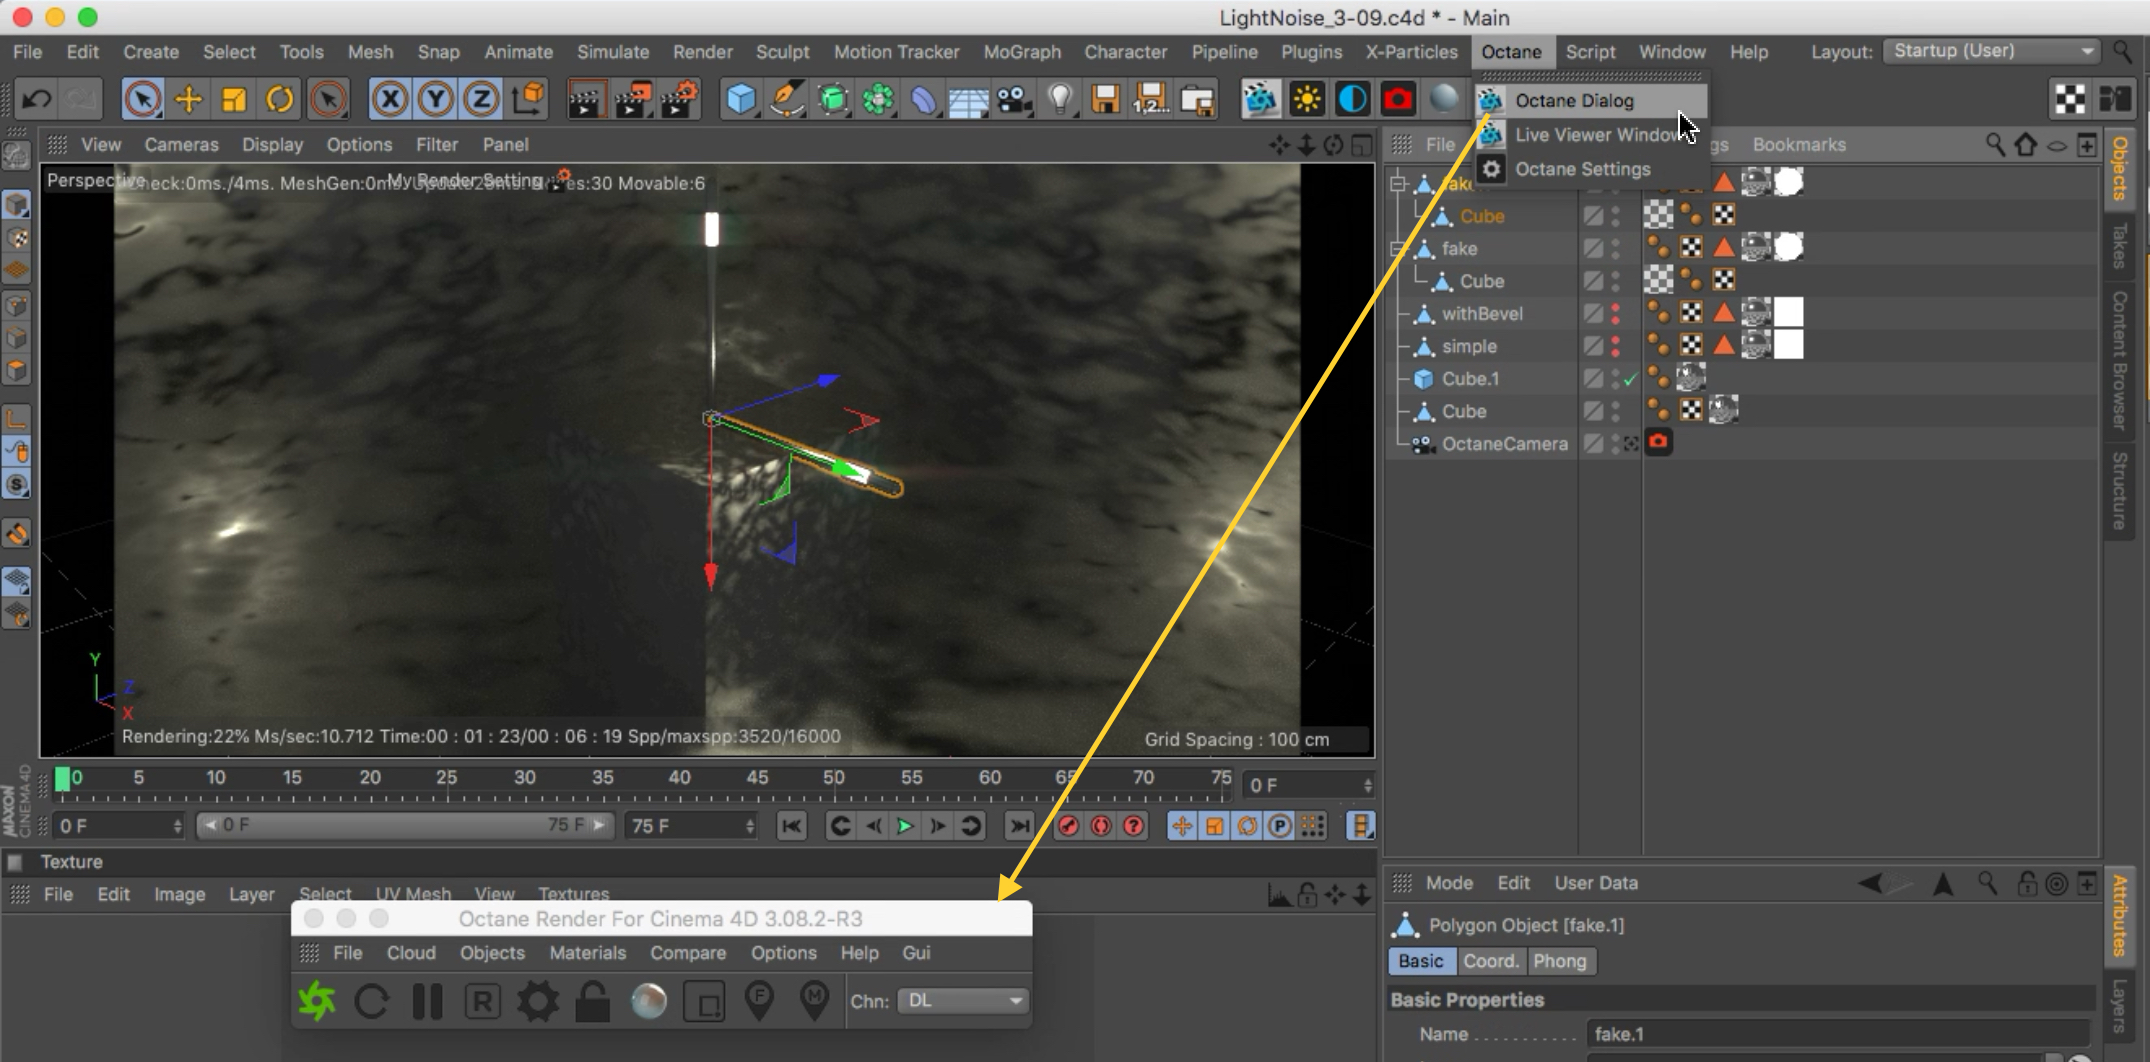Screen dimensions: 2150x1062
Task: Add a Light object from the toolbar
Action: click(x=1060, y=99)
